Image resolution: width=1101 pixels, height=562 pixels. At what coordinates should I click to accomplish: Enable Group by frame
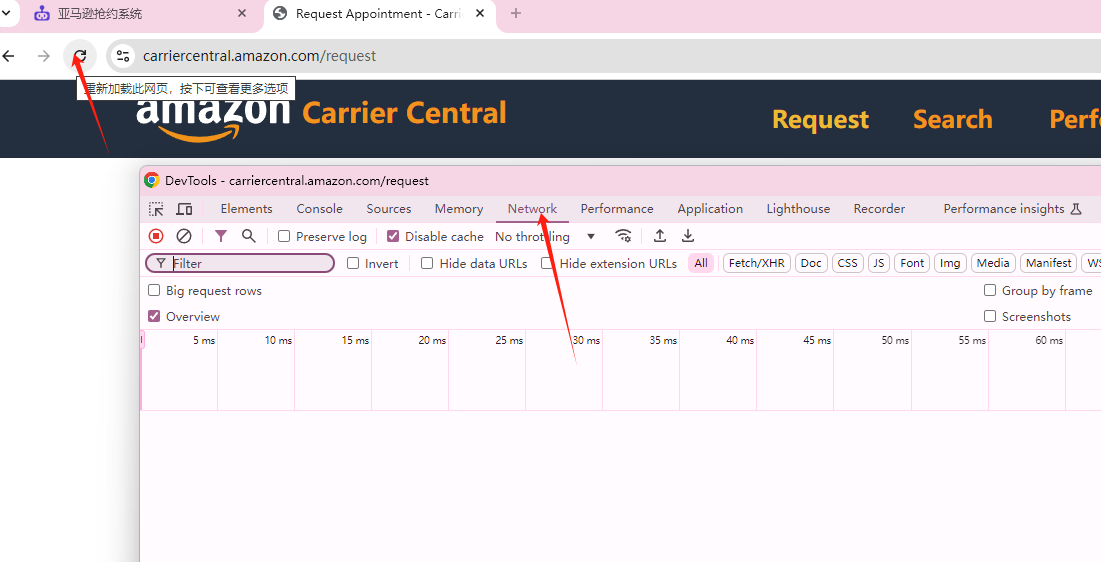point(990,290)
